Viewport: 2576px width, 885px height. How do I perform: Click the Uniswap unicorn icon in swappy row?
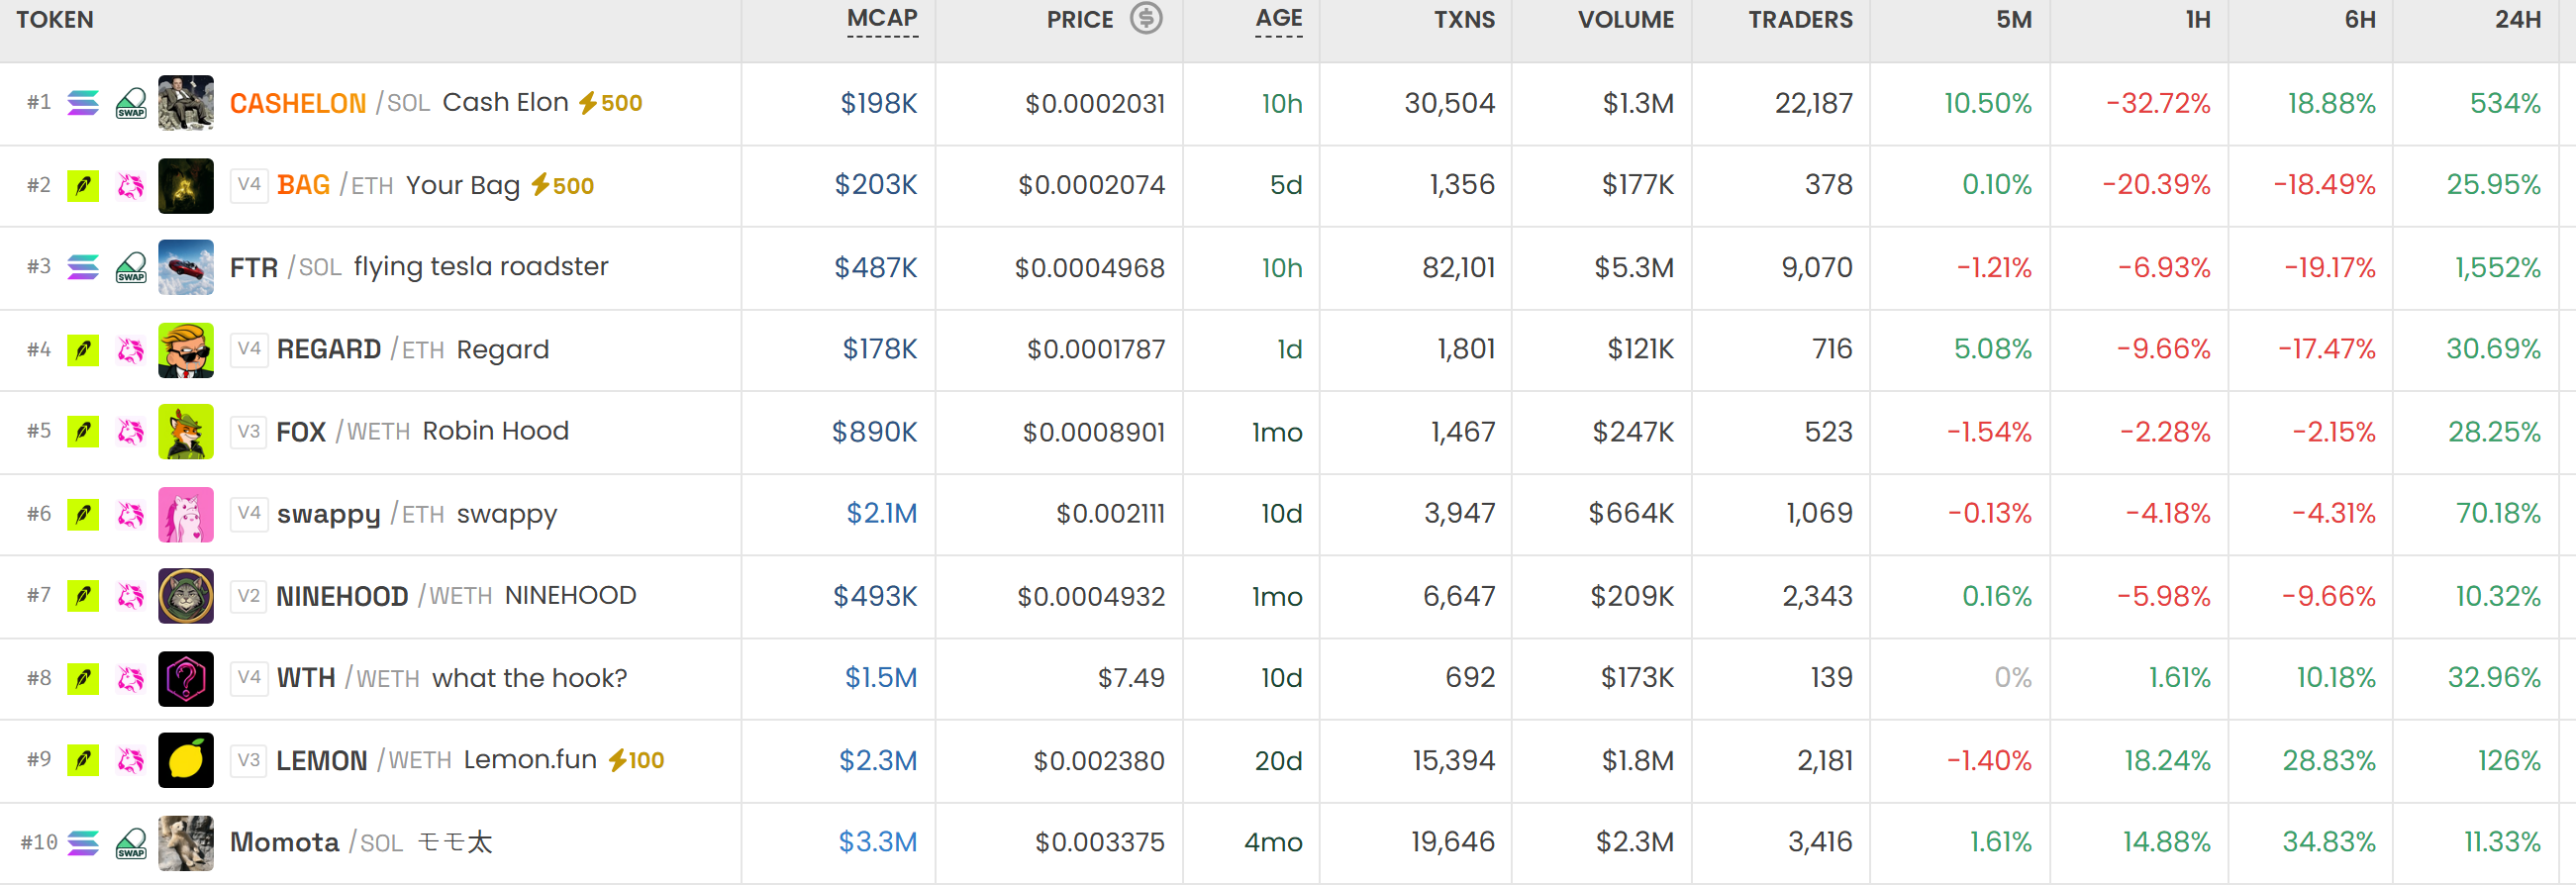[131, 514]
